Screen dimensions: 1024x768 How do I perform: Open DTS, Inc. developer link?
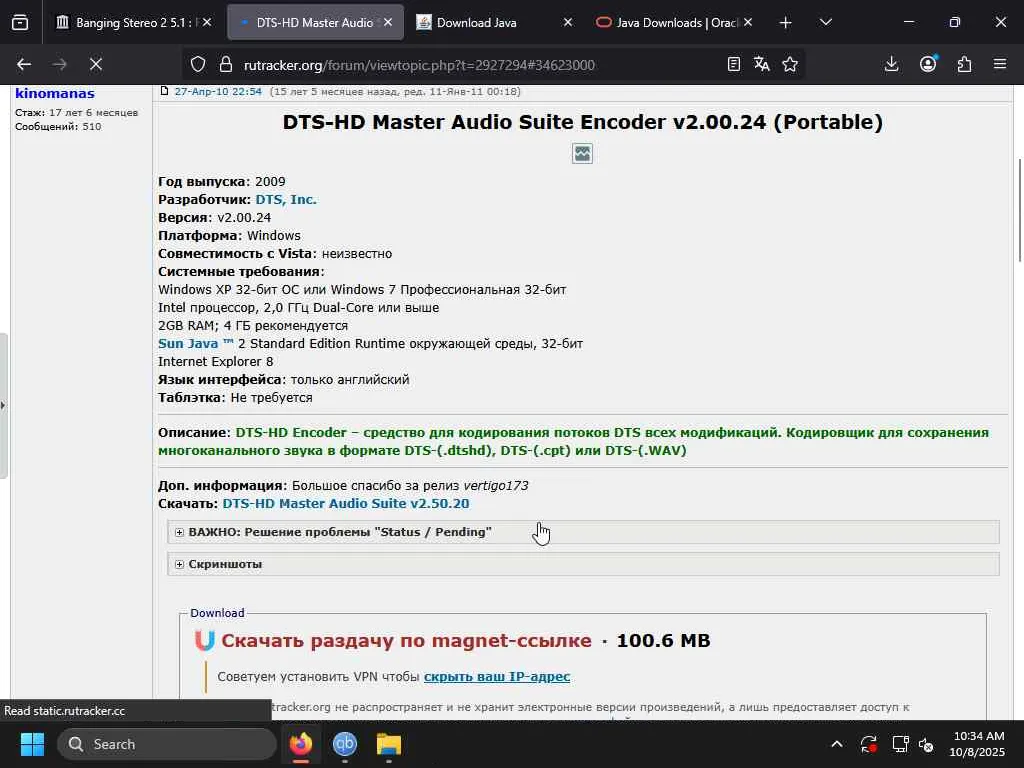pos(286,200)
